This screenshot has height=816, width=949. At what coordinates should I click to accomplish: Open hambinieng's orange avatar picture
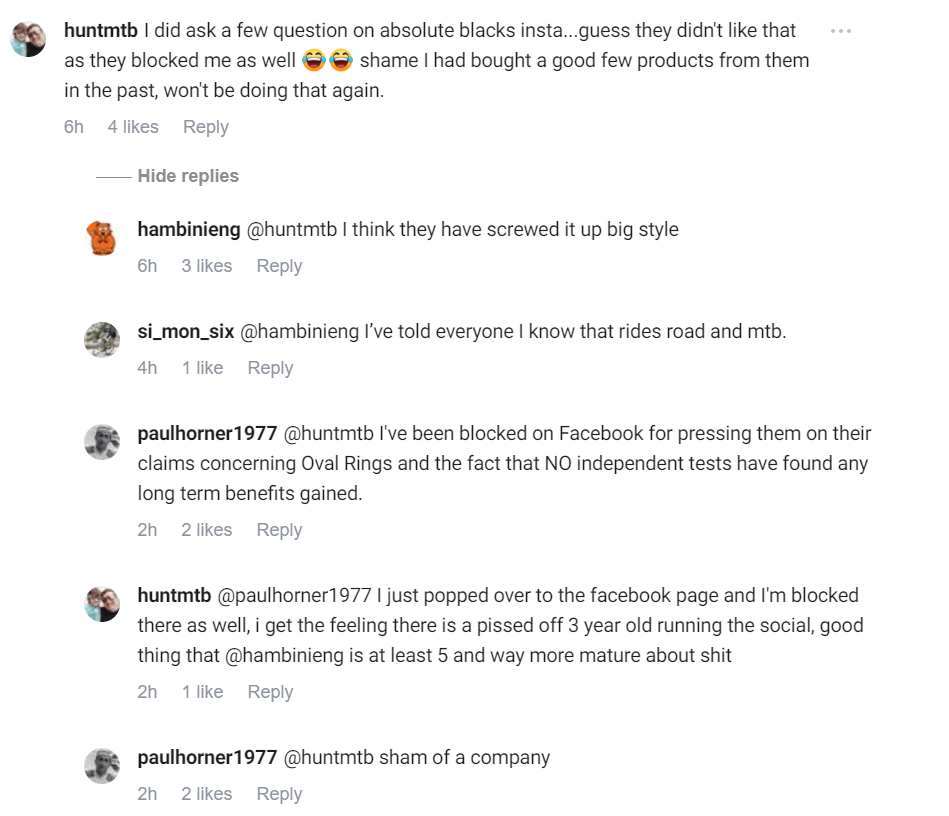[102, 238]
